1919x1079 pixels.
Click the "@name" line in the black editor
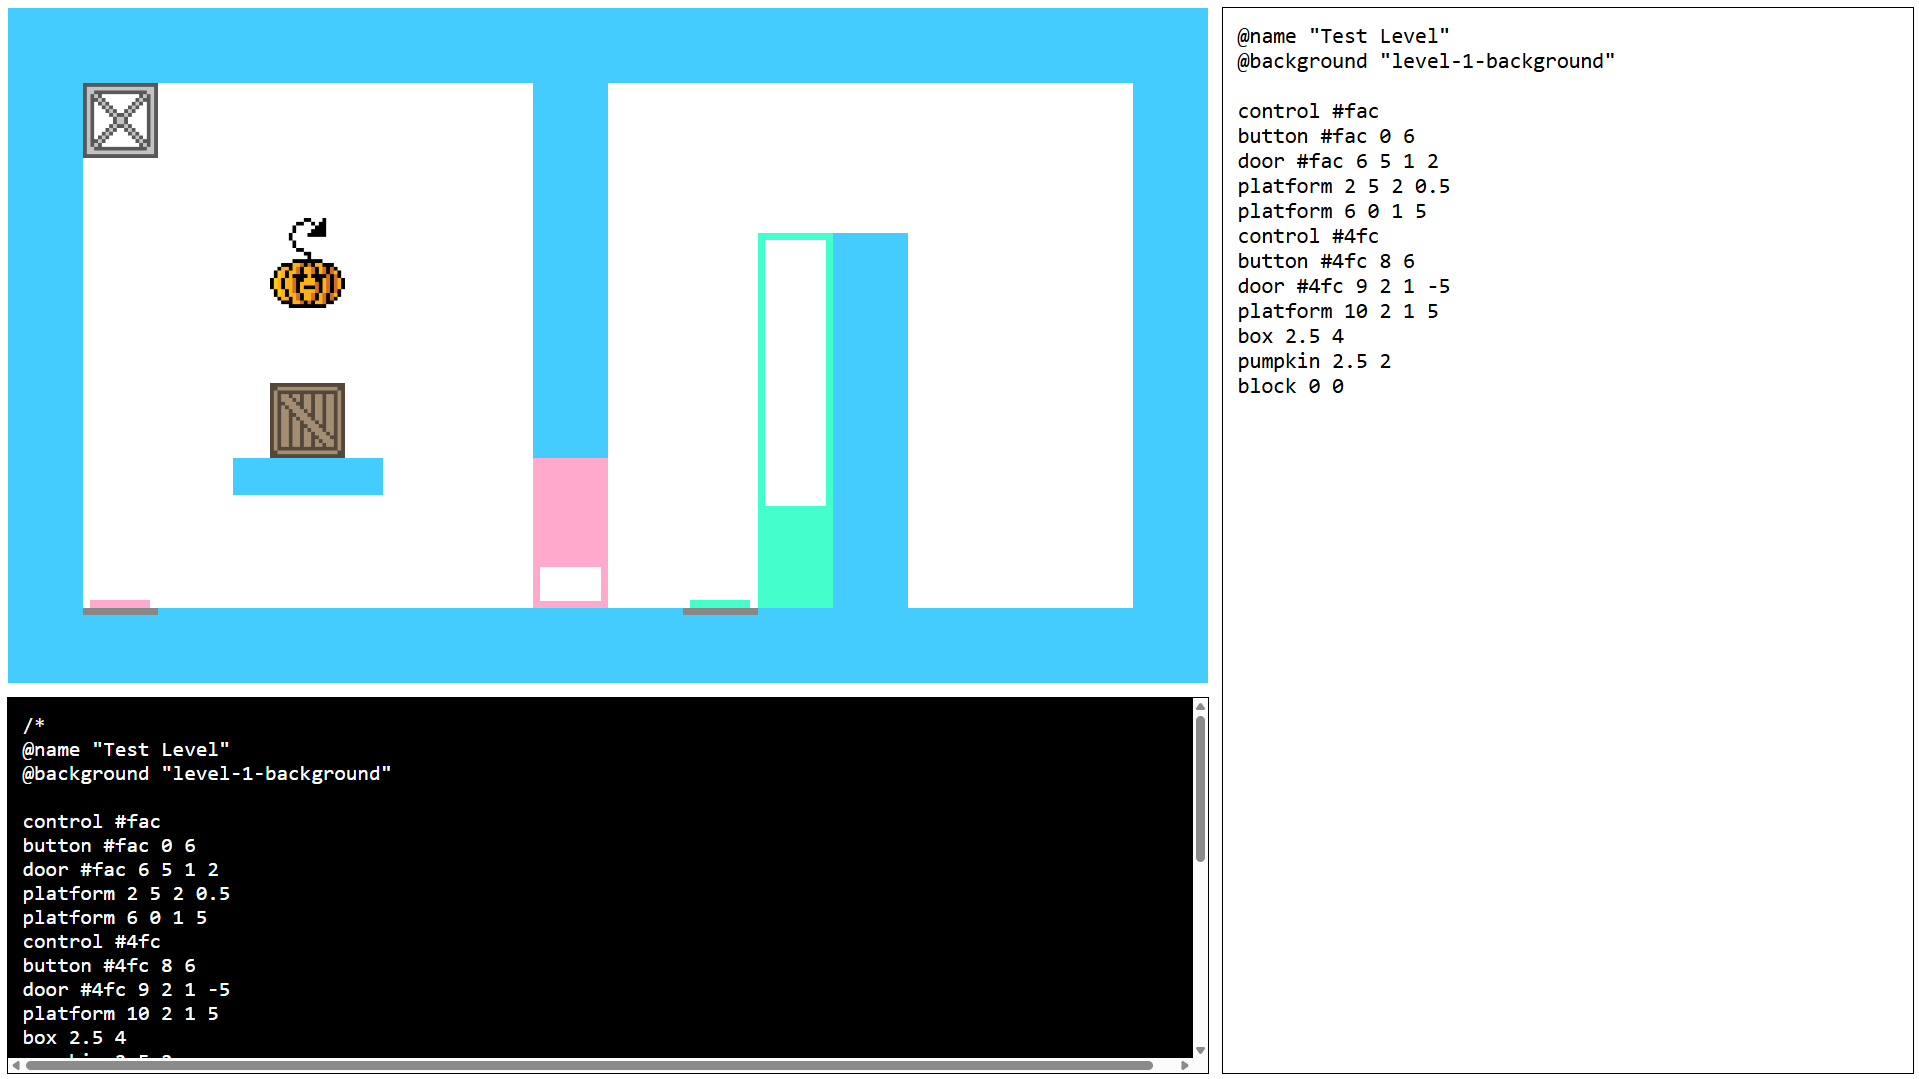tap(125, 750)
